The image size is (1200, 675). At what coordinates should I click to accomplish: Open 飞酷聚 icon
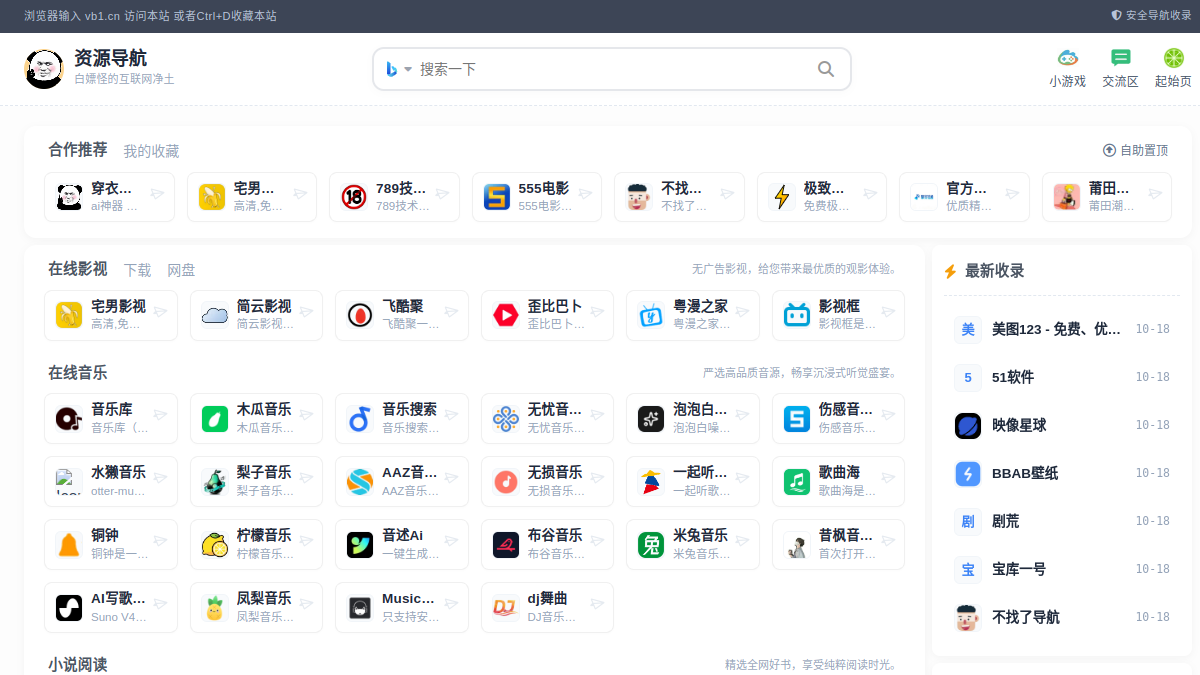pos(360,315)
